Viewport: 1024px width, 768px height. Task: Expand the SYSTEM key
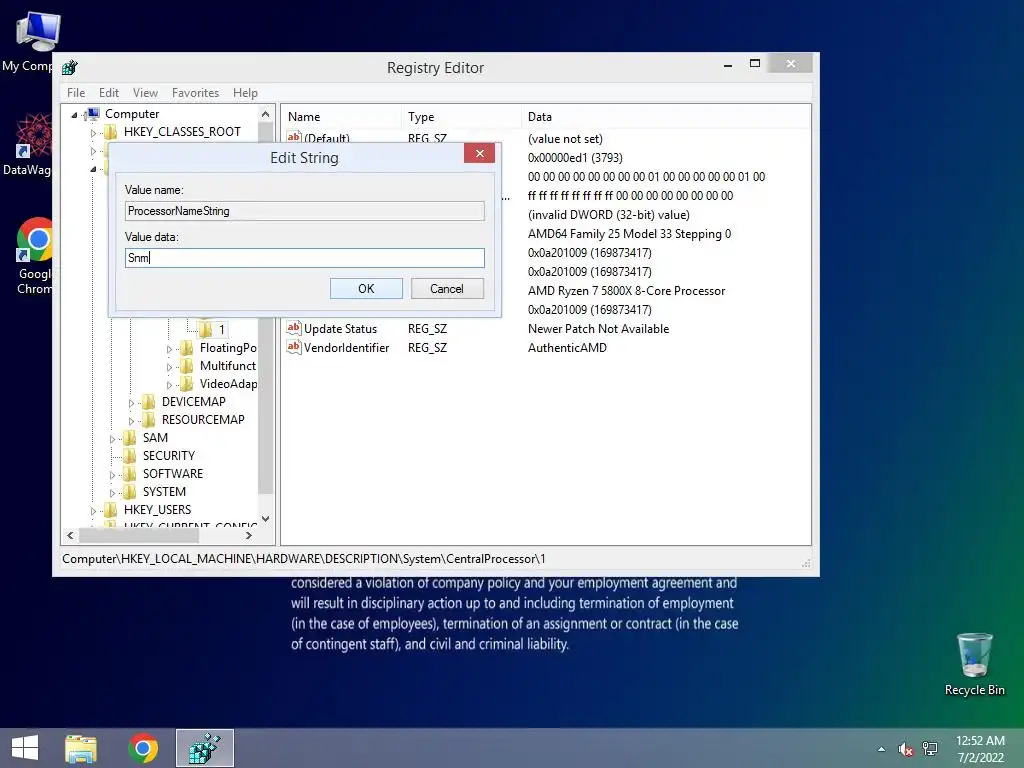(112, 493)
